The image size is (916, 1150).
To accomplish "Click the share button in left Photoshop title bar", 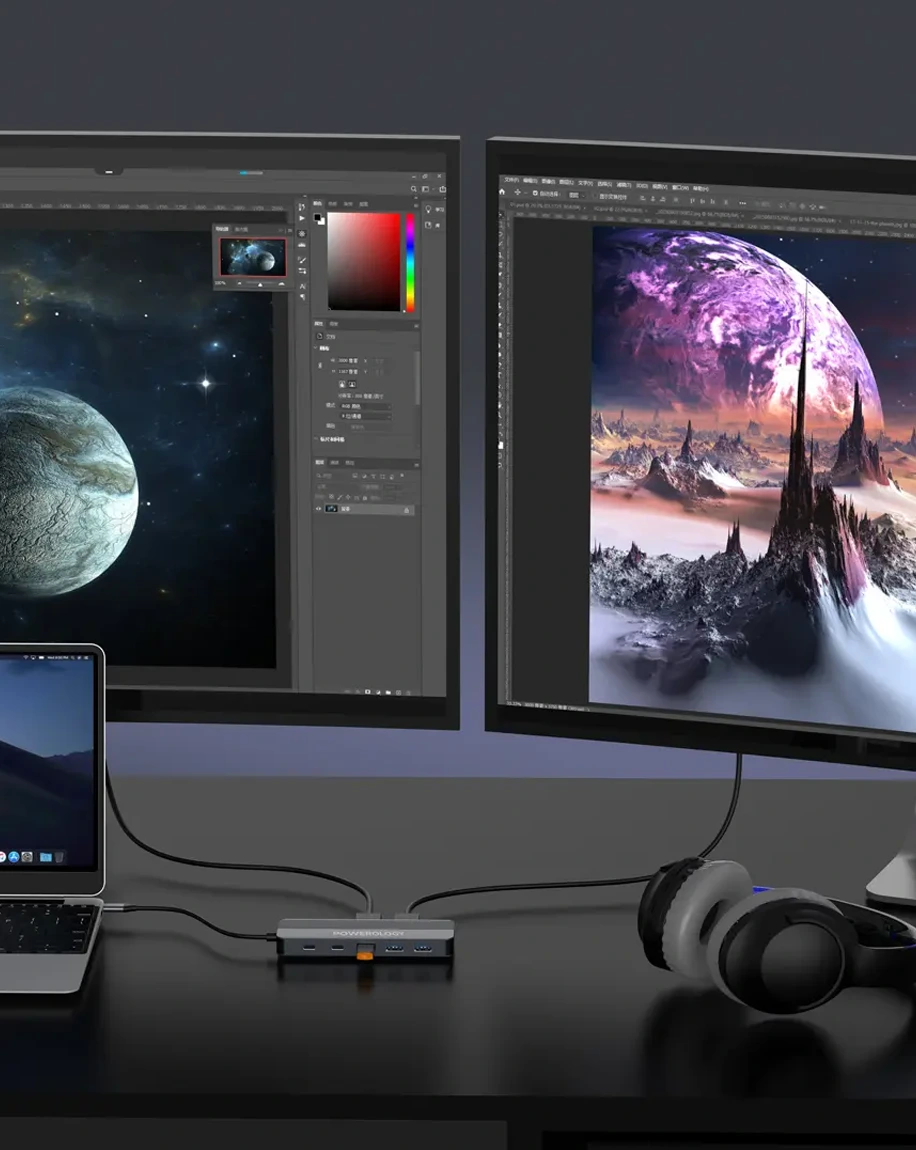I will coord(441,189).
